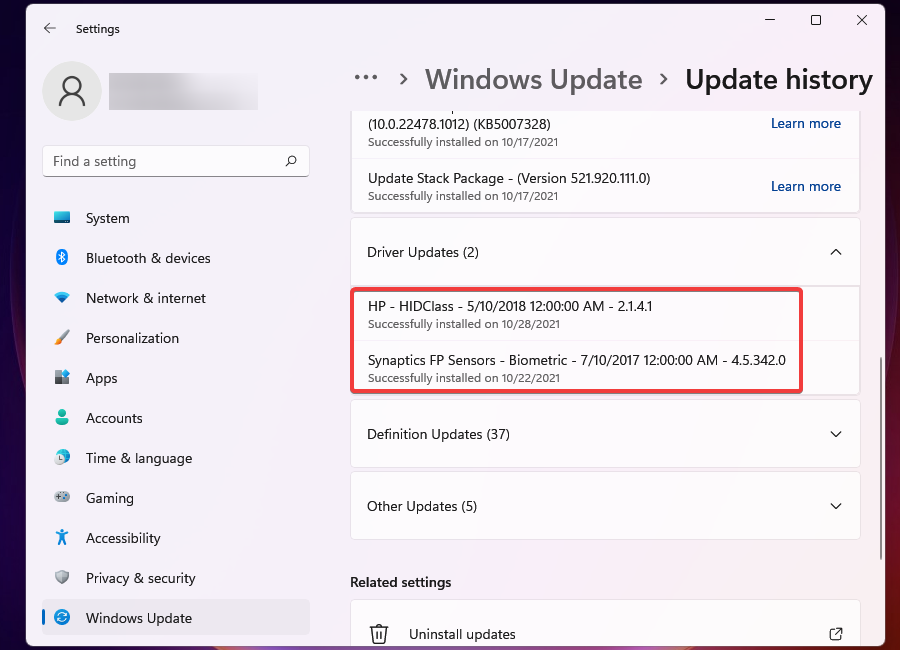Maximize the Settings window
The width and height of the screenshot is (900, 650).
coord(816,20)
